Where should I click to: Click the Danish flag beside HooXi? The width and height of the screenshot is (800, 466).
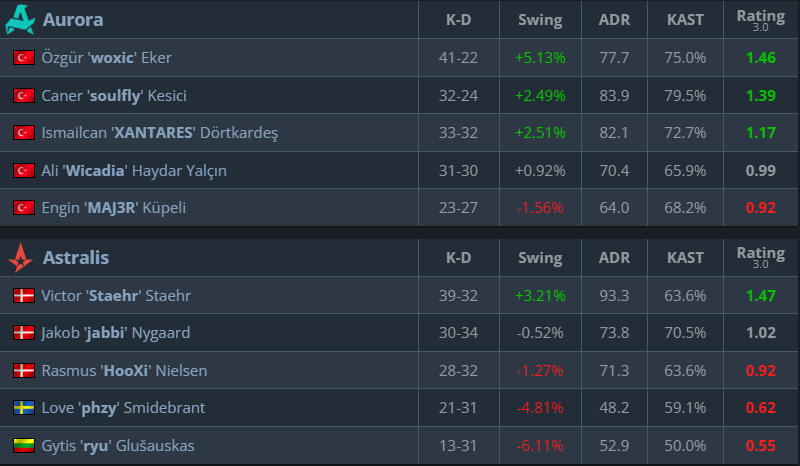pos(23,371)
